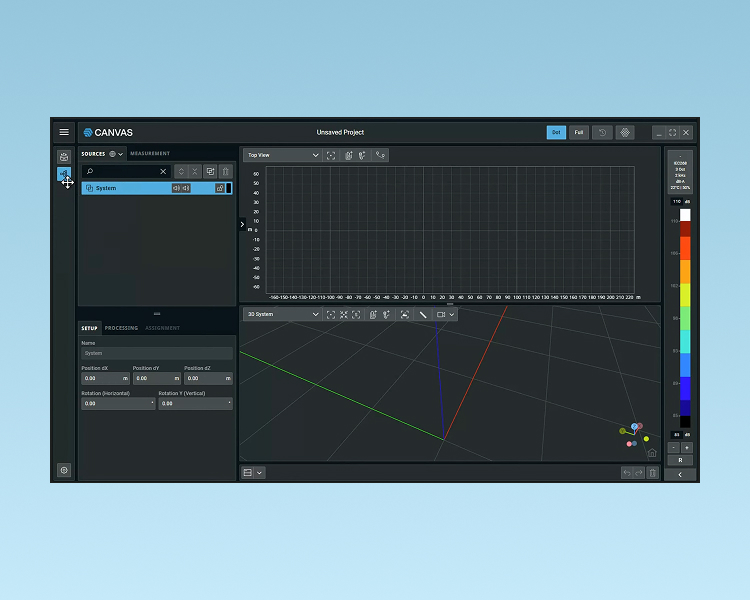Screen dimensions: 750x600
Task: Add microphone tool in Top View toolbar
Action: 380,155
